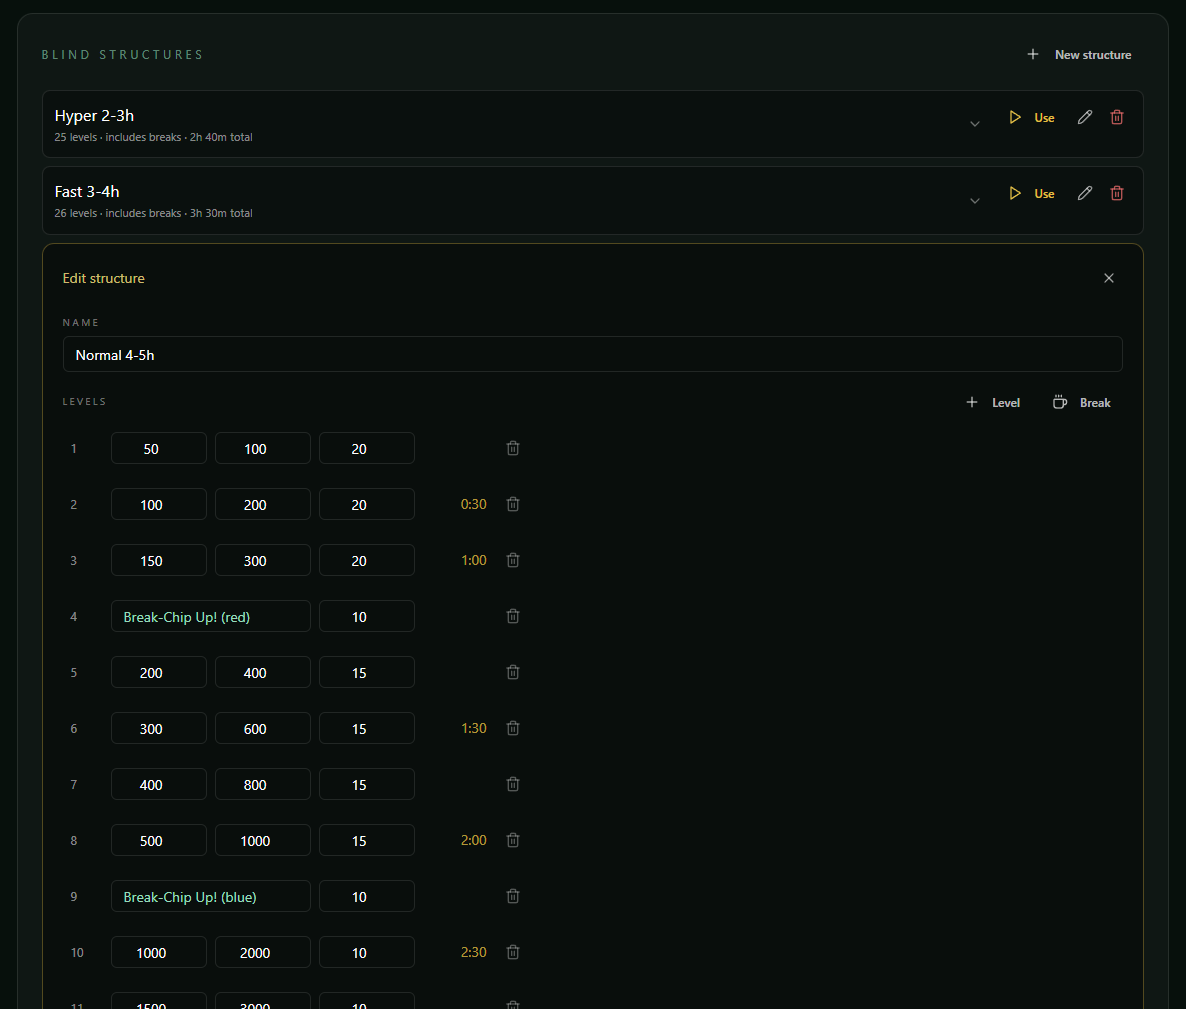Edit level 7 duration of 15 minutes
Image resolution: width=1186 pixels, height=1009 pixels.
click(x=367, y=784)
